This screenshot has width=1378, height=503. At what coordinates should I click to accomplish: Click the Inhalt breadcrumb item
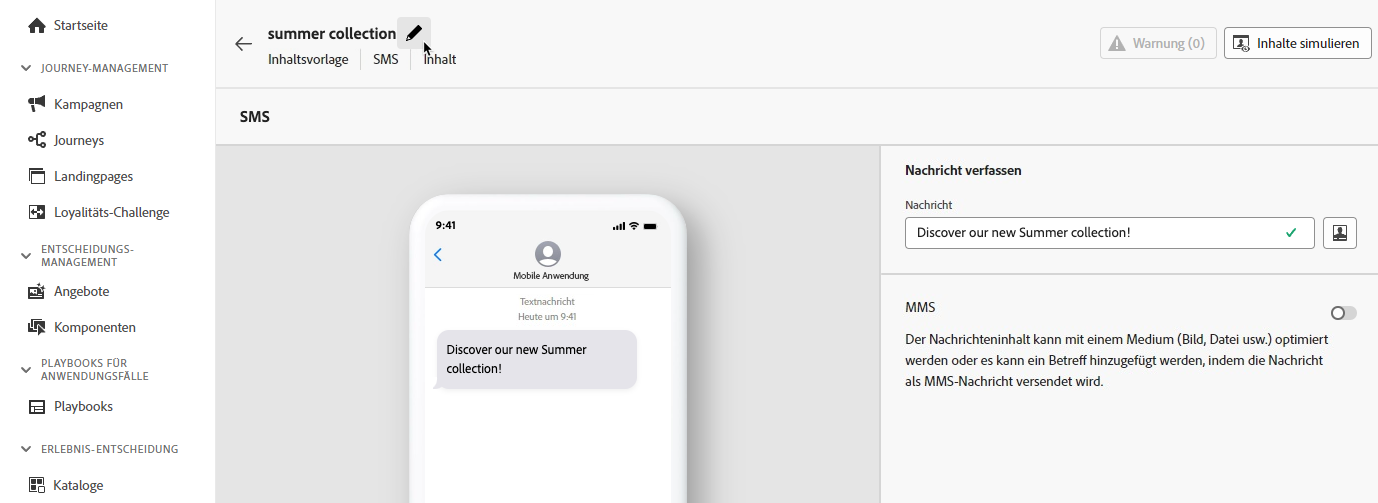[440, 59]
